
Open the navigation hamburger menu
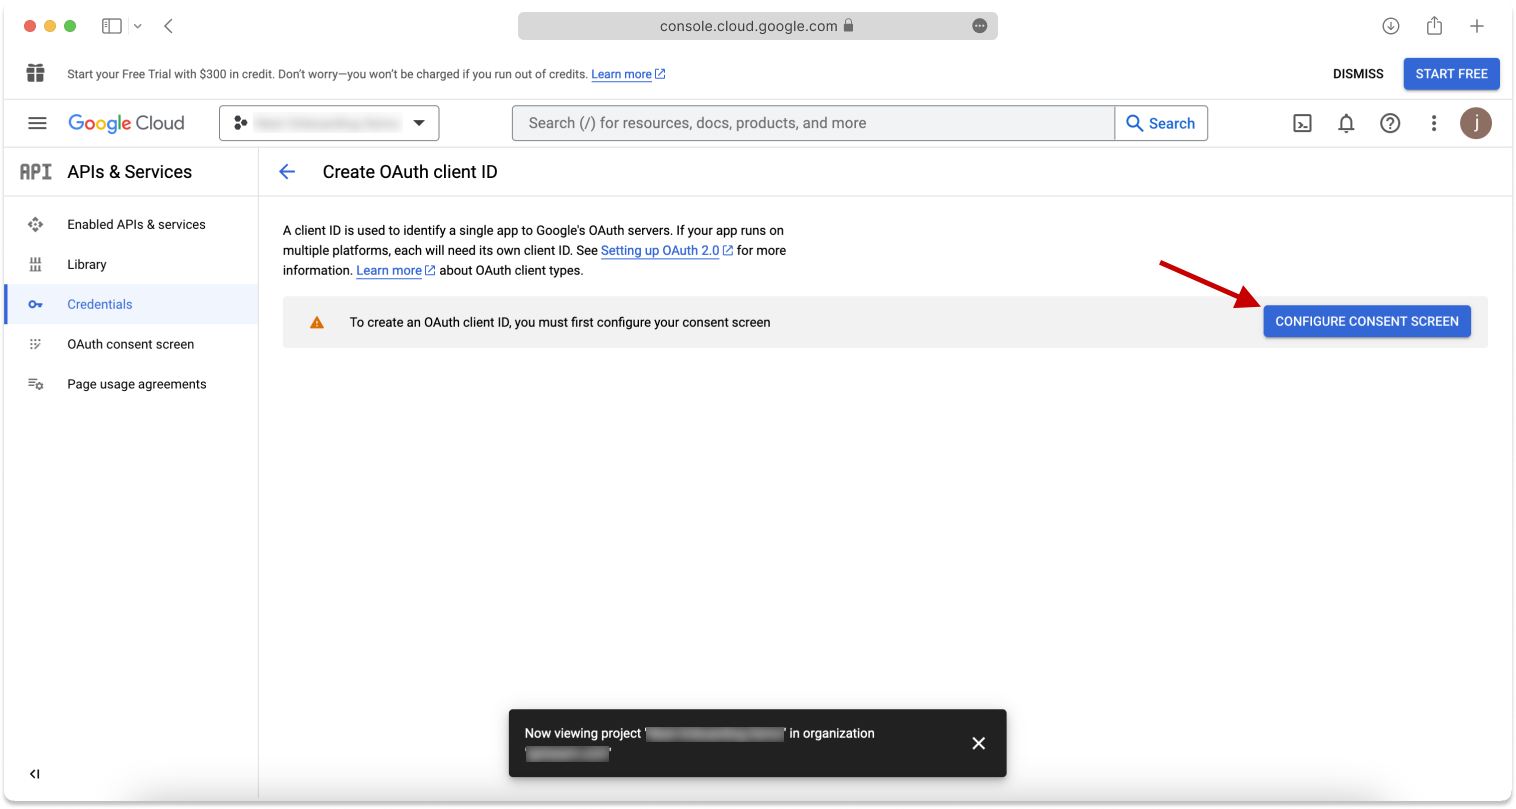[37, 123]
